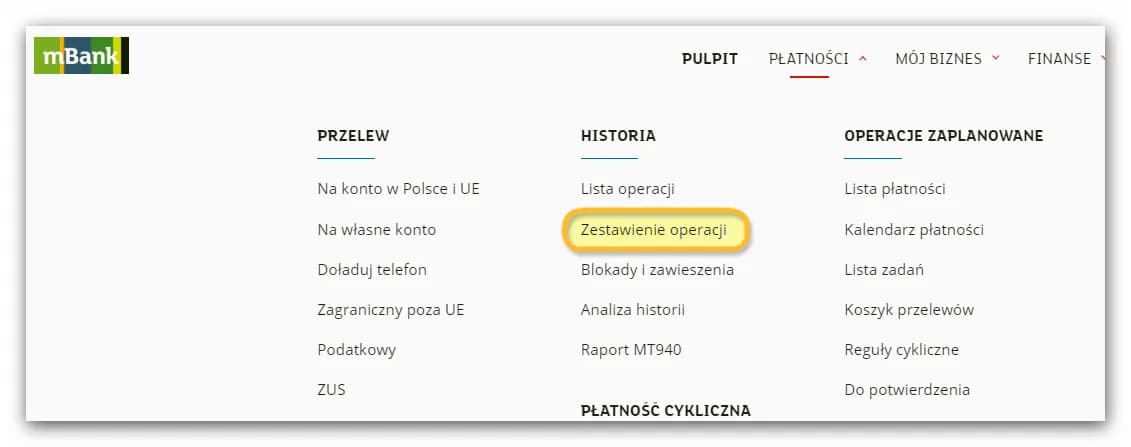Collapse the Płatności menu chevron
The width and height of the screenshot is (1131, 447).
(x=862, y=59)
